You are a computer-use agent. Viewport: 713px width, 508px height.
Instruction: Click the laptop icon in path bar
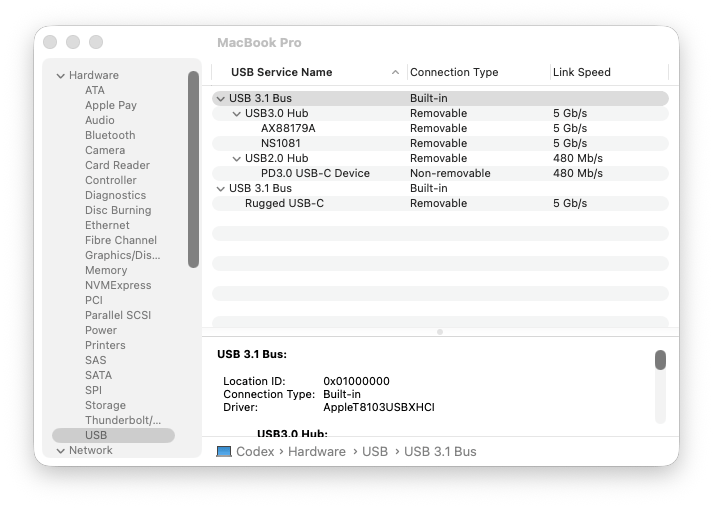pos(224,451)
